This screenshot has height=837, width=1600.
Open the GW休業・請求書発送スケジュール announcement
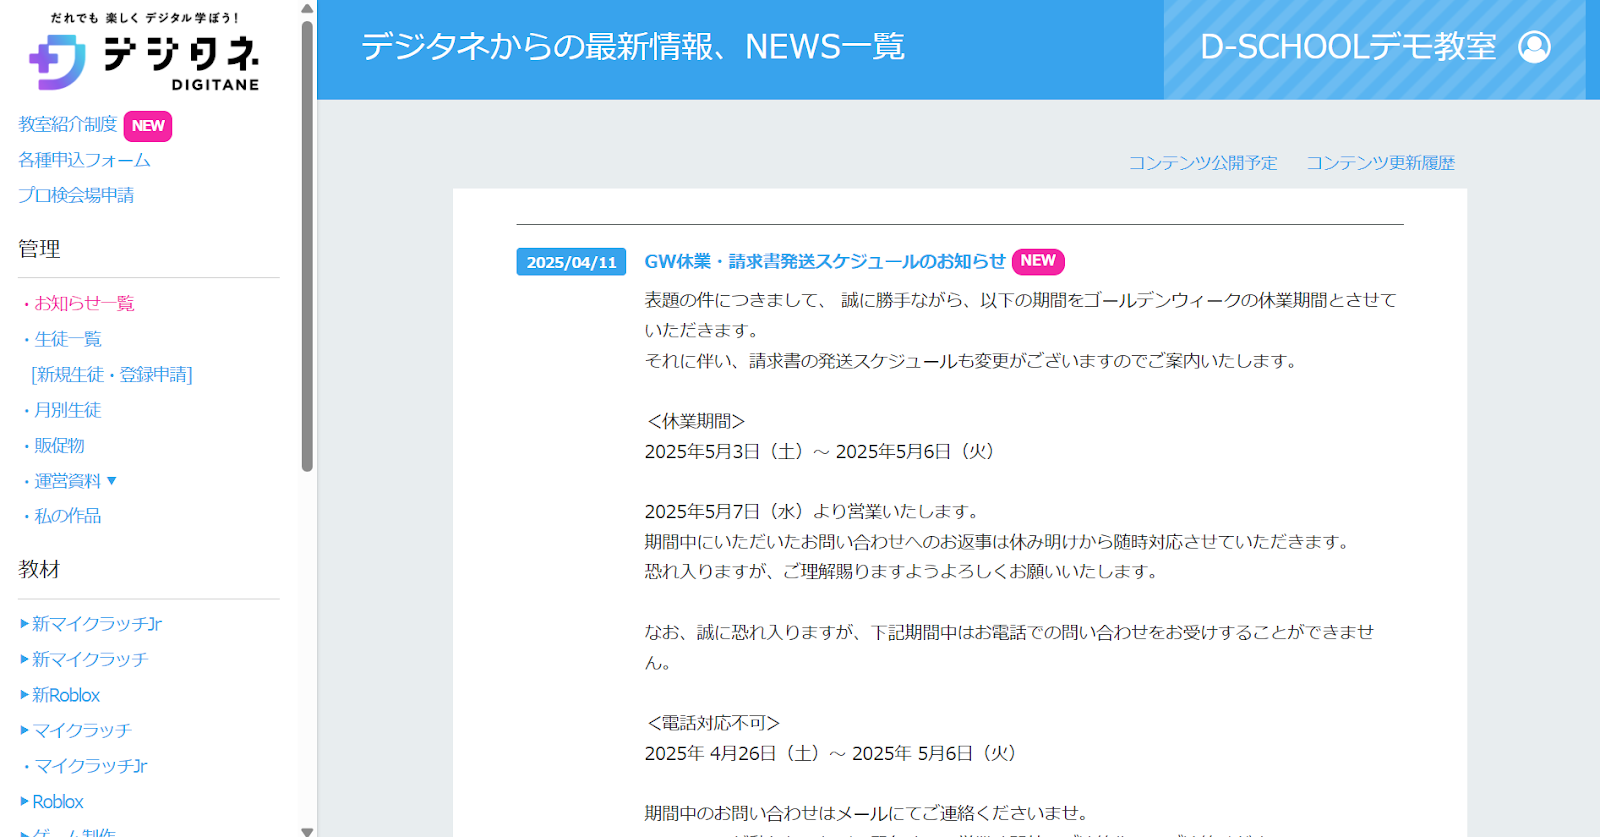824,261
